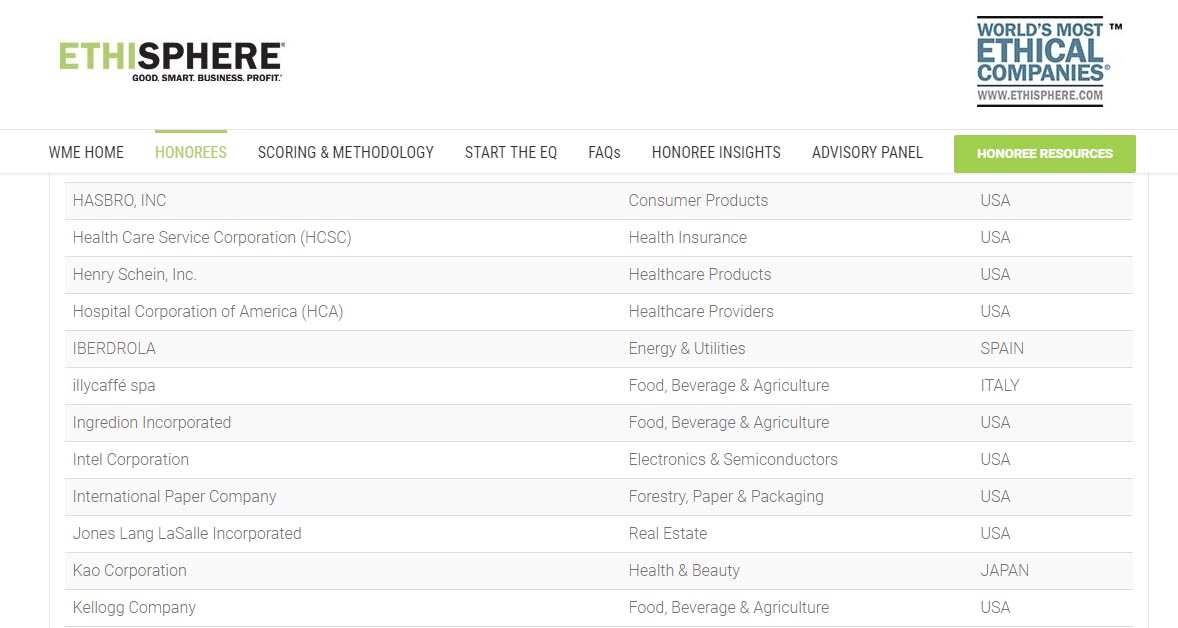Click Jones Lang LaSalle Incorporated row

coord(186,534)
